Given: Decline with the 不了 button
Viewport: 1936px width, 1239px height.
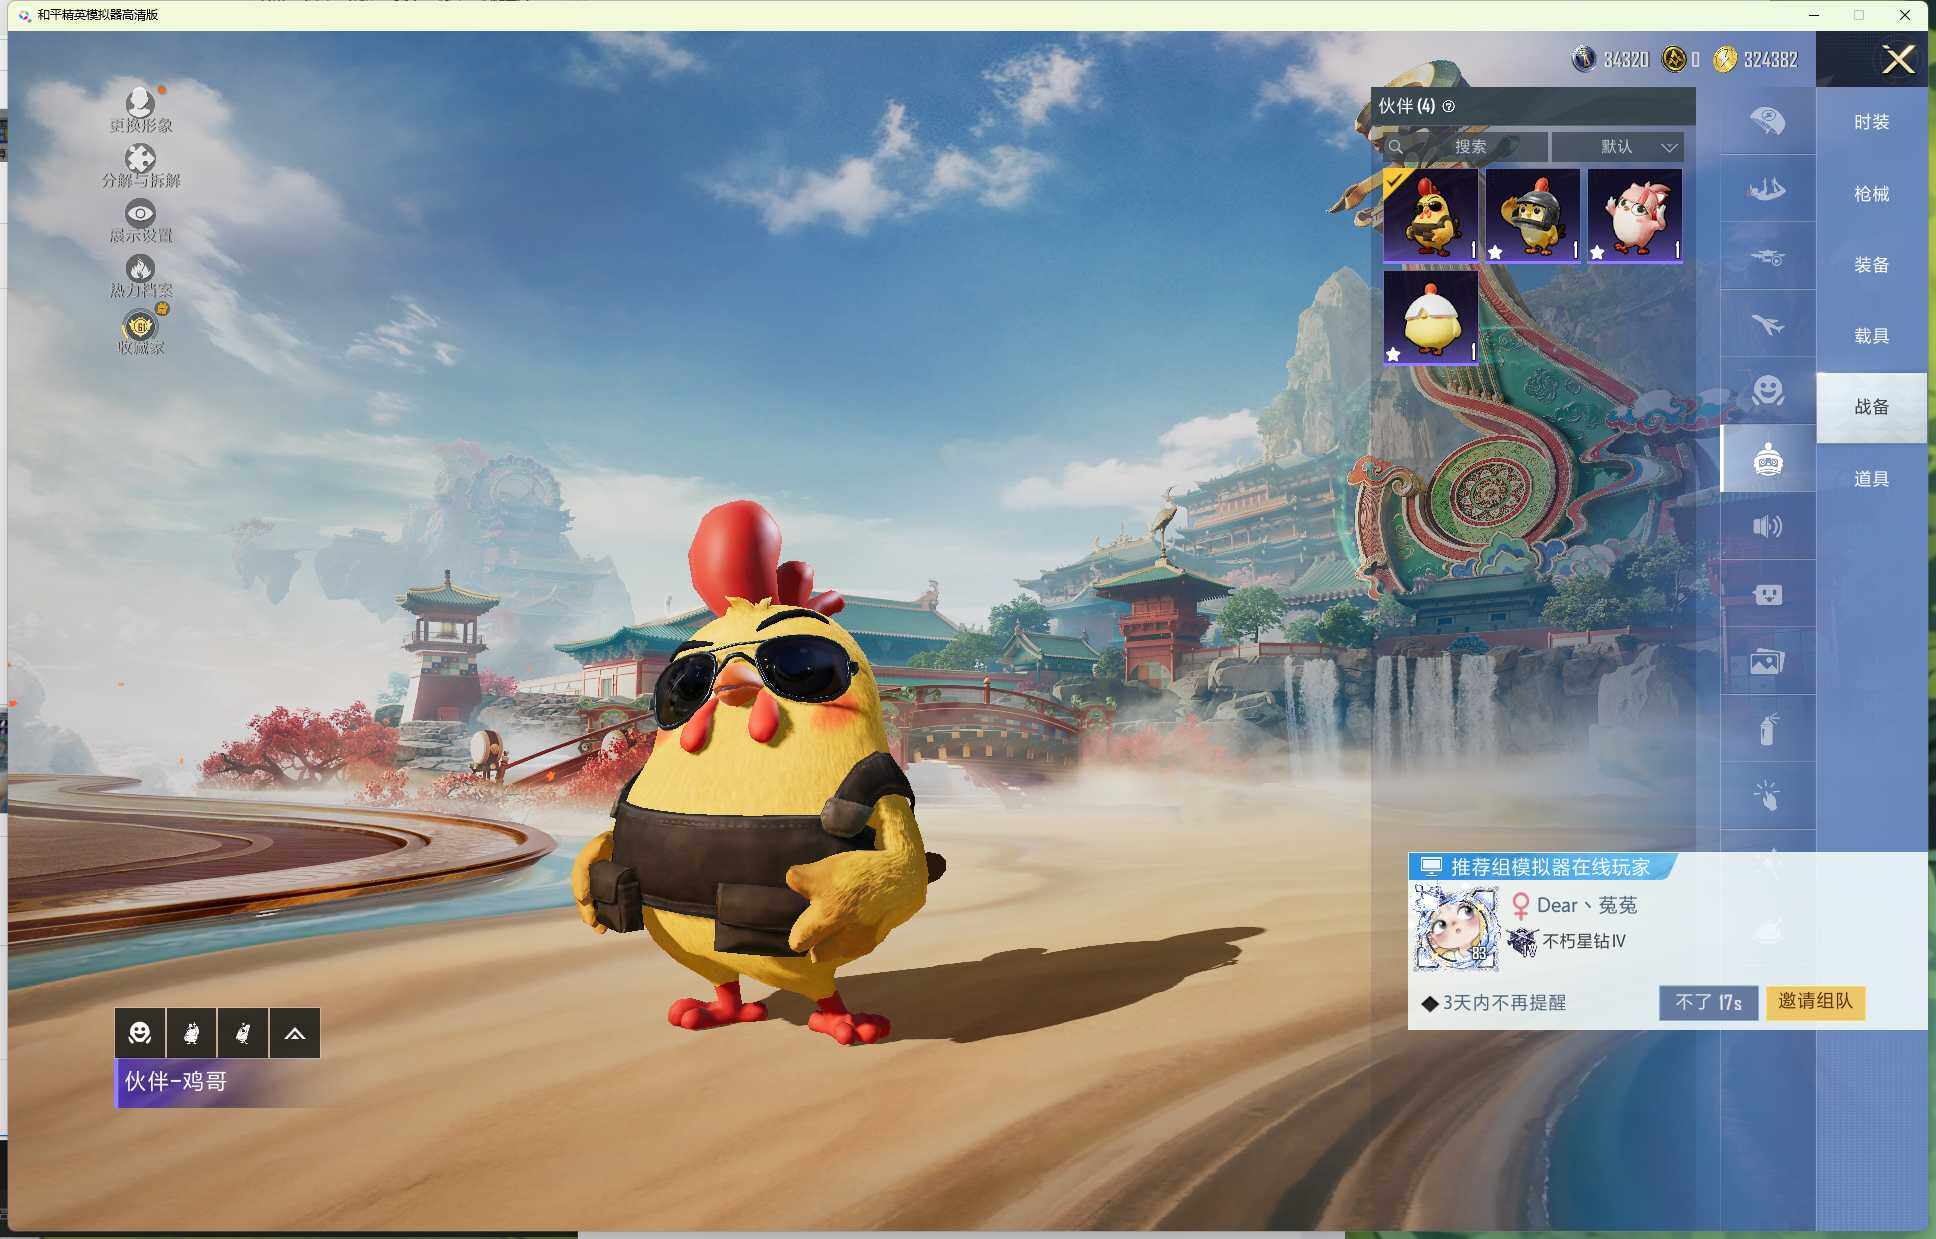Looking at the screenshot, I should pyautogui.click(x=1707, y=1002).
